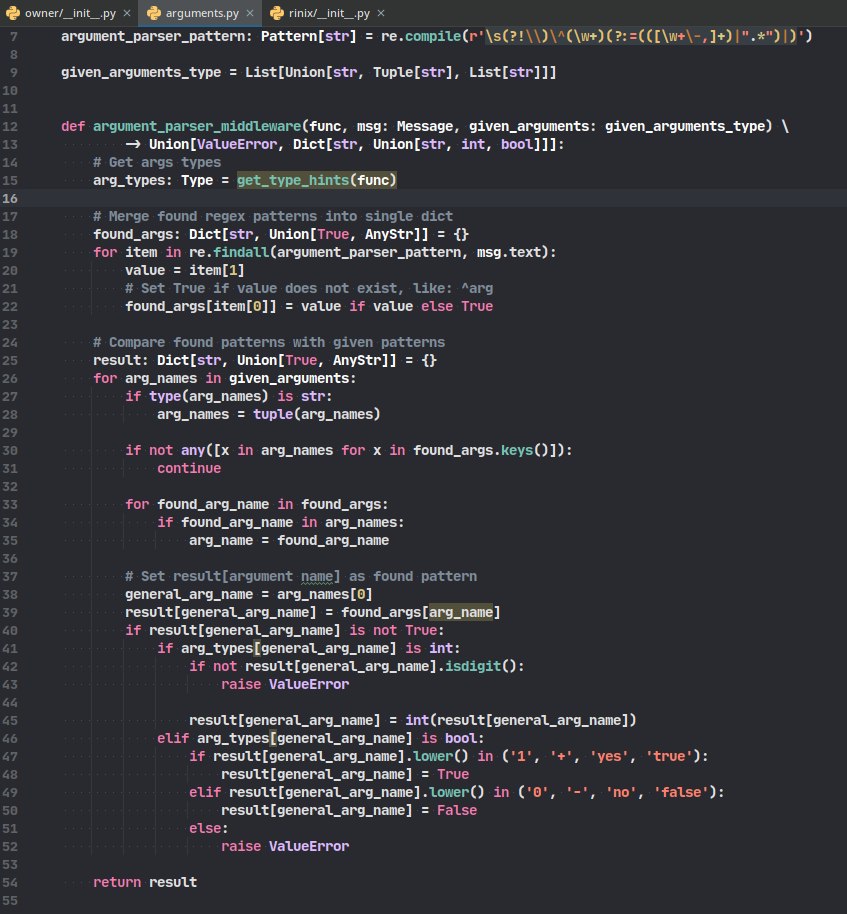Click Python file icon on arguments.py tab
This screenshot has width=847, height=914.
coord(154,13)
